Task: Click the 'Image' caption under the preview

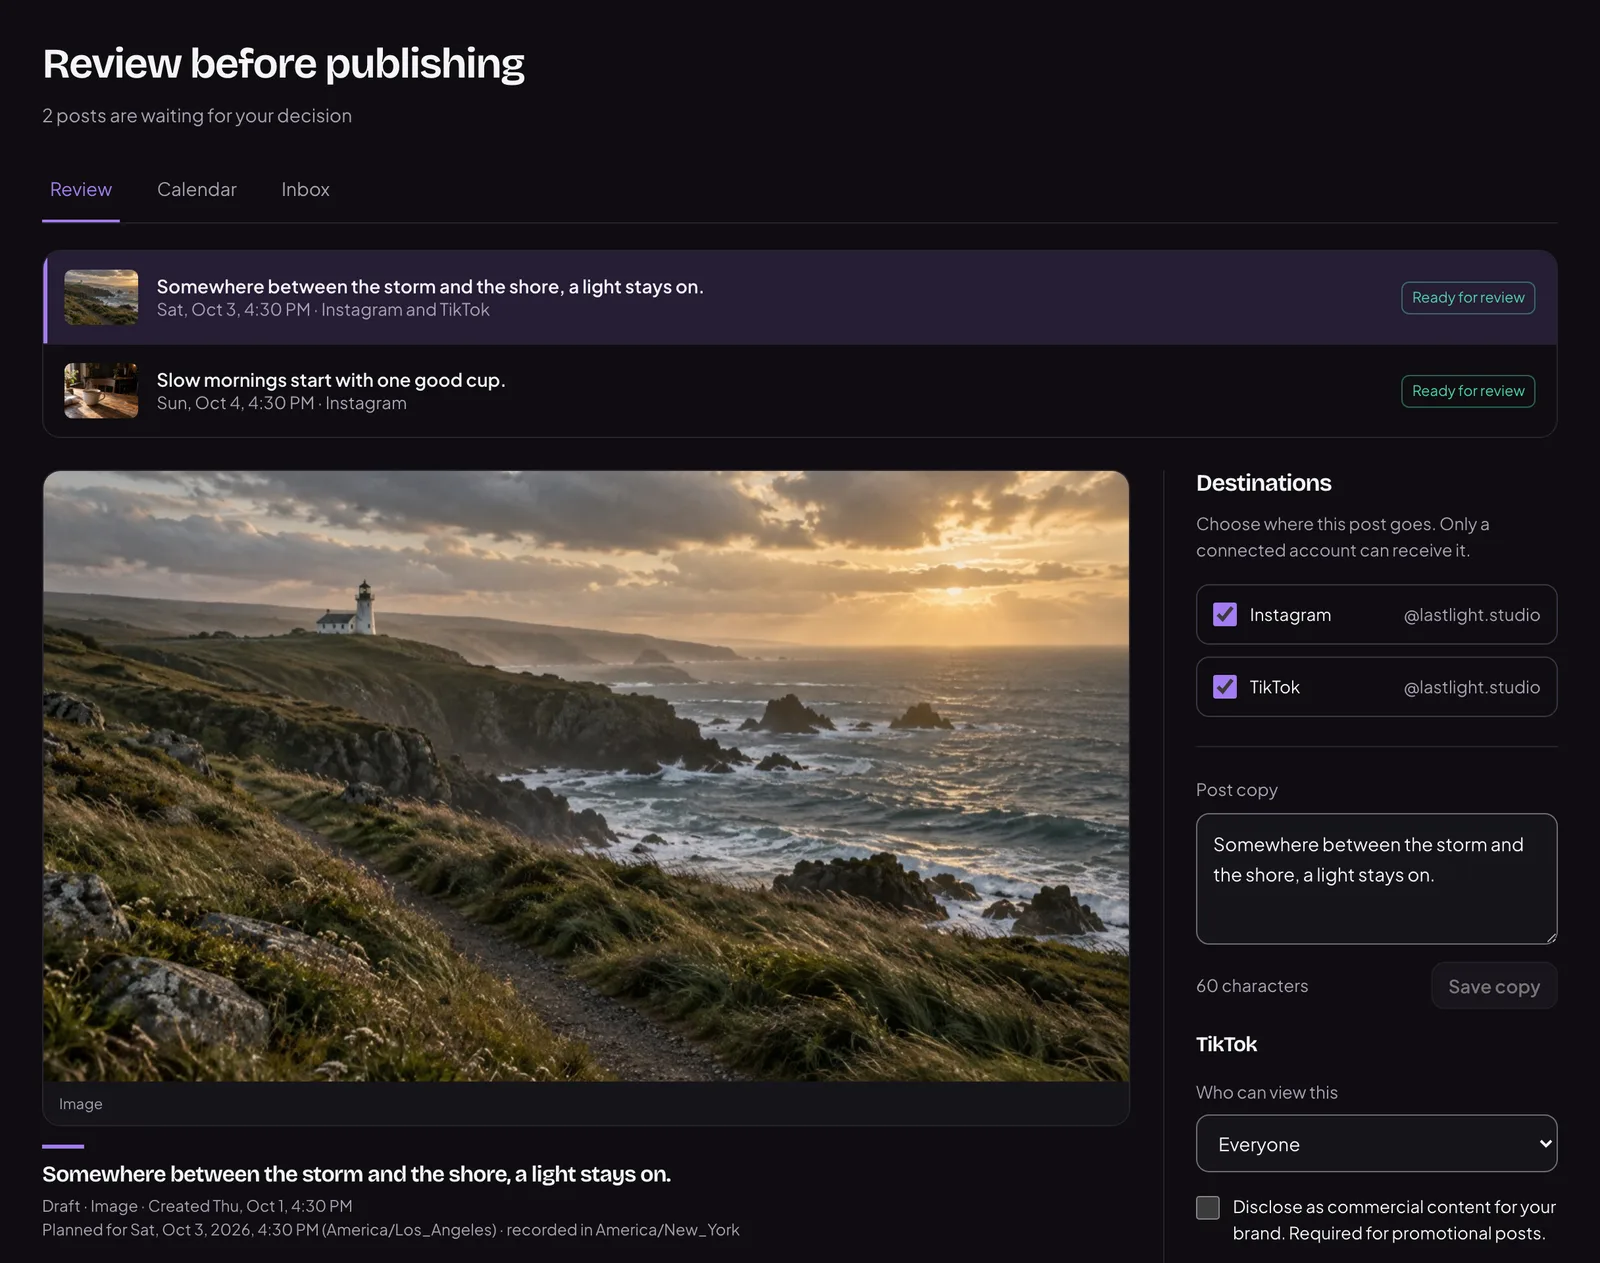Action: point(81,1104)
